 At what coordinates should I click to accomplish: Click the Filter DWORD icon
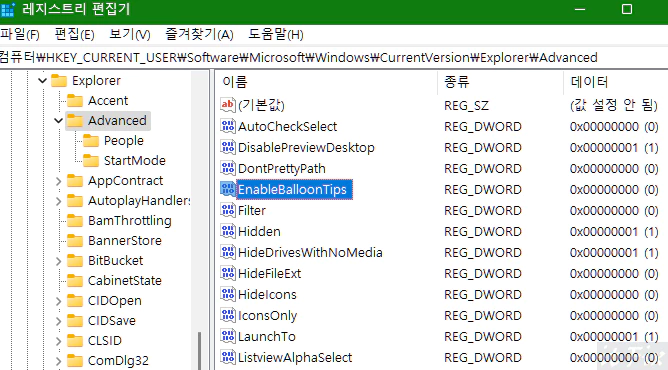pos(228,210)
